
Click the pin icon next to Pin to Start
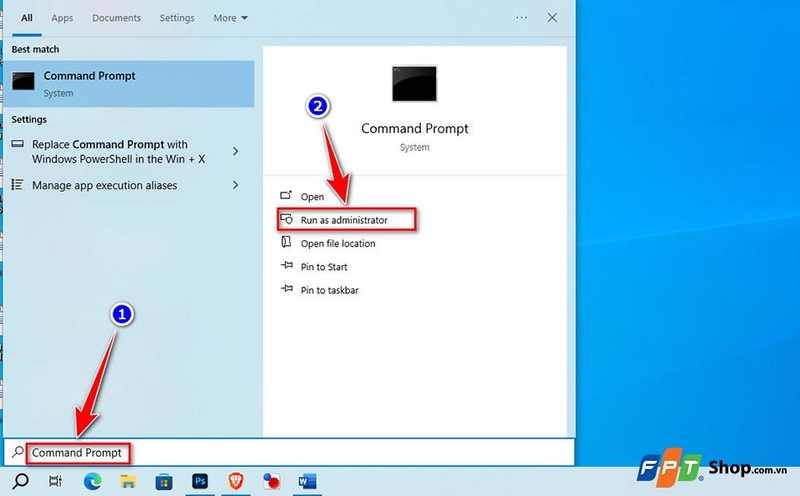[287, 265]
